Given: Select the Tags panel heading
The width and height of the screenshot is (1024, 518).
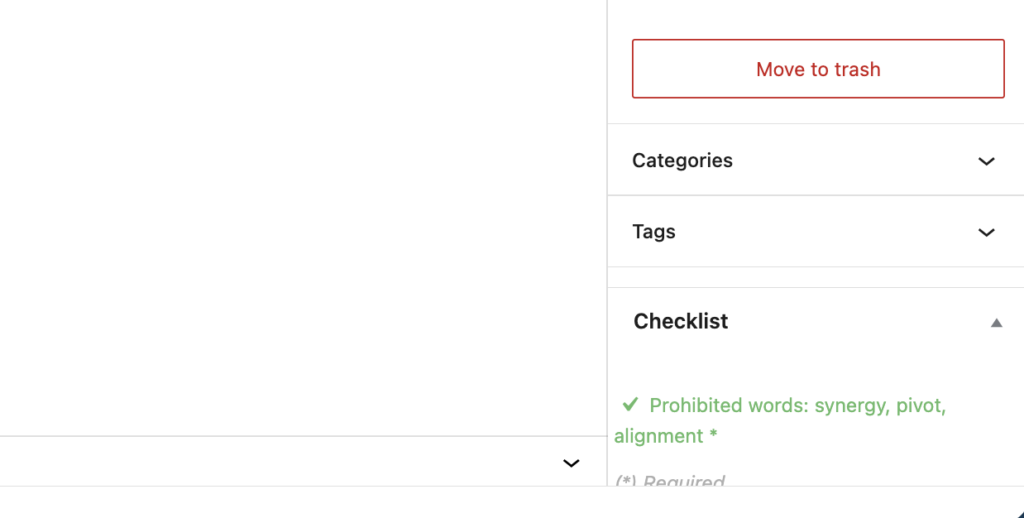Looking at the screenshot, I should pyautogui.click(x=654, y=232).
